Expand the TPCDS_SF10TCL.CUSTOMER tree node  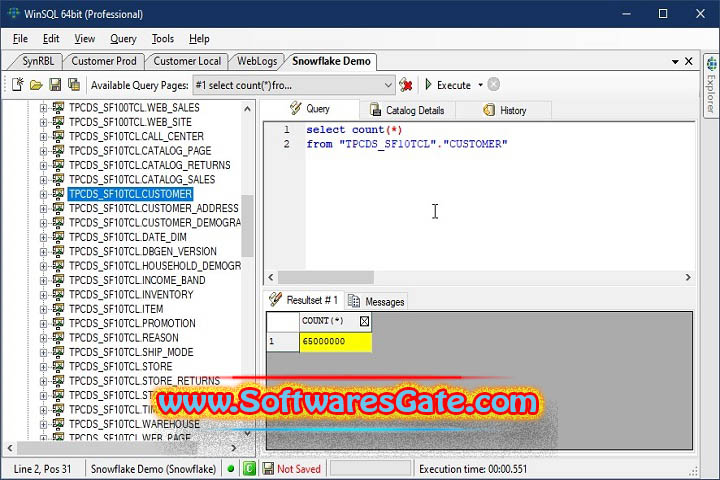(43, 194)
